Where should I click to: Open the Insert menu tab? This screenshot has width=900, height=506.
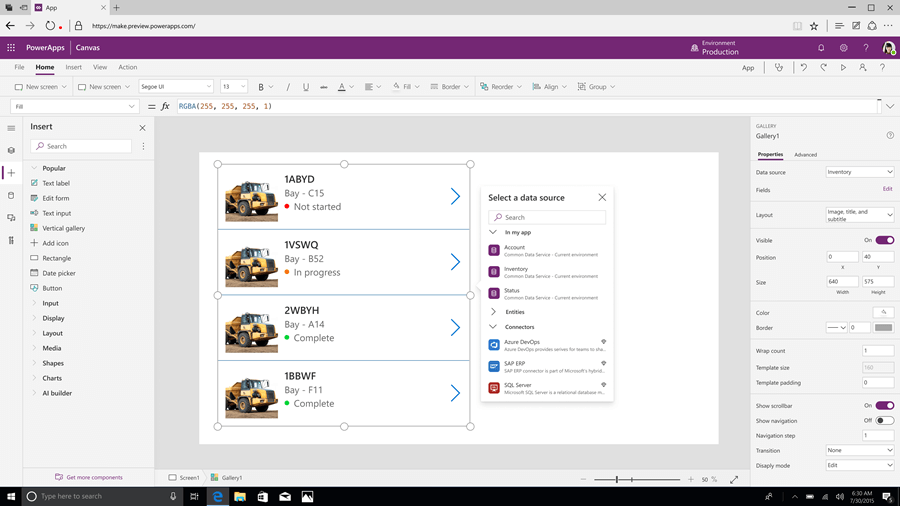[73, 67]
